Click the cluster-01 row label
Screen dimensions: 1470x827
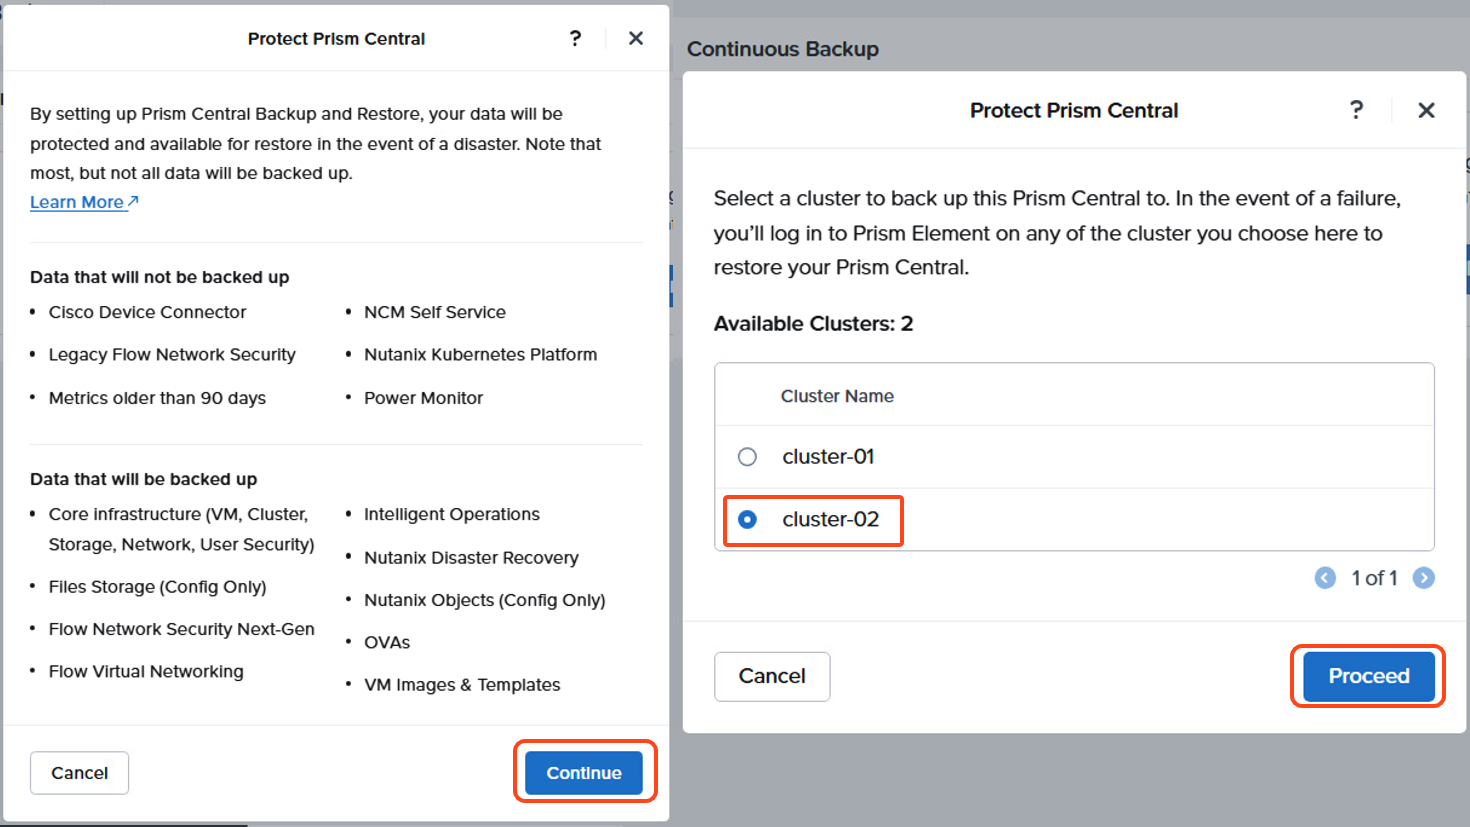[x=828, y=457]
